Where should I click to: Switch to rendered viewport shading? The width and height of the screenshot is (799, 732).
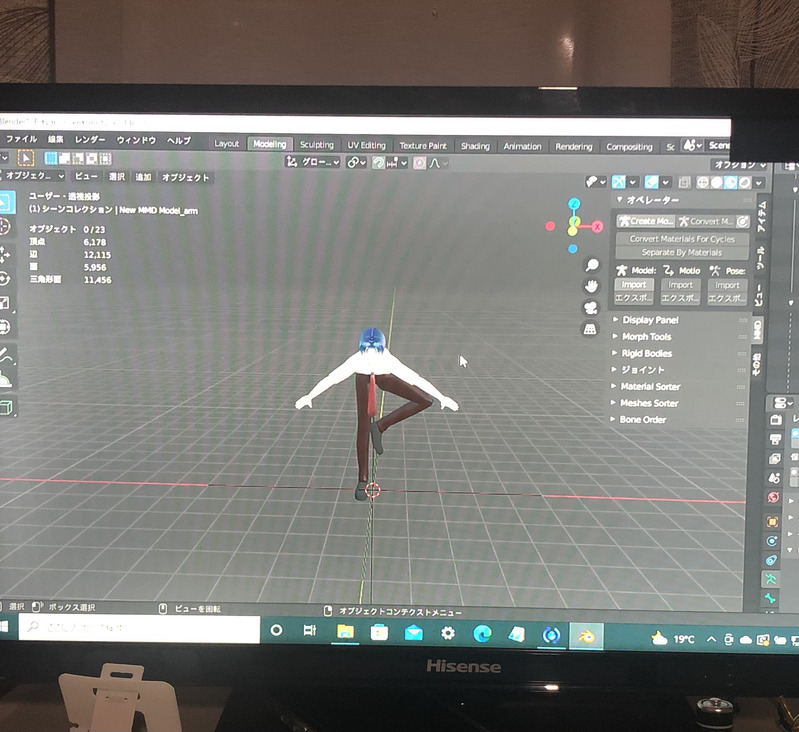tap(744, 182)
